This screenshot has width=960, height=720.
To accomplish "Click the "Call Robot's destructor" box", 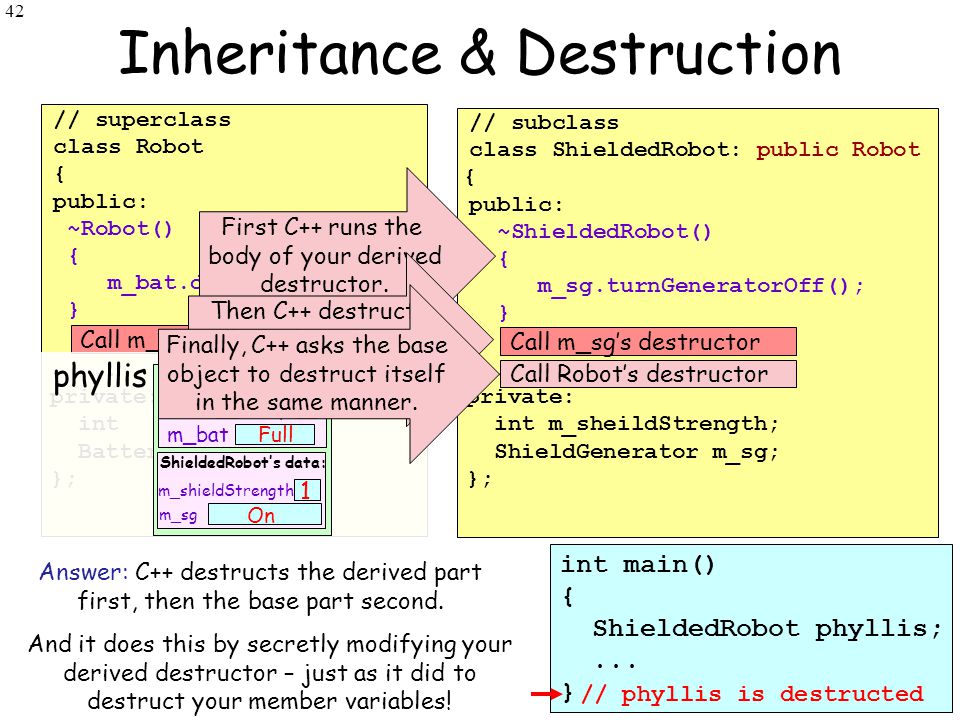I will (x=648, y=373).
